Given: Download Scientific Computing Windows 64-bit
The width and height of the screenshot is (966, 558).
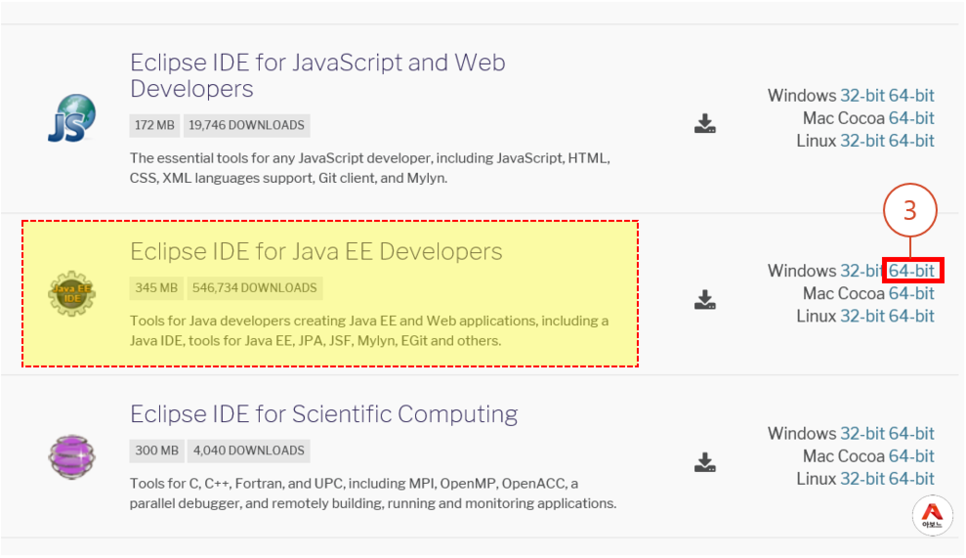Looking at the screenshot, I should pos(911,434).
